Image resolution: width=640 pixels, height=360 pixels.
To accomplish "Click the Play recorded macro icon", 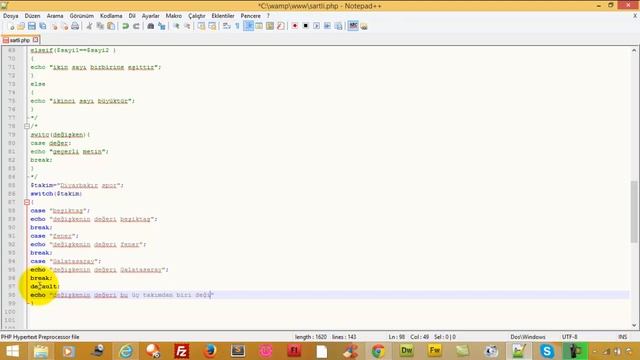I will point(317,26).
